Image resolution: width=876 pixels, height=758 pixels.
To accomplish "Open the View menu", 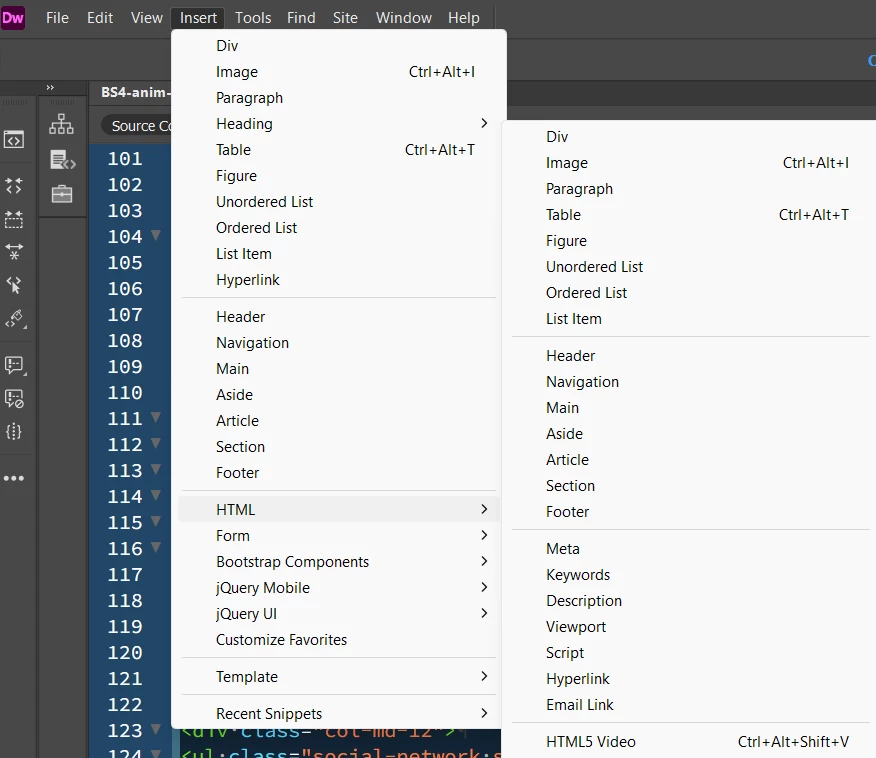I will click(x=147, y=18).
